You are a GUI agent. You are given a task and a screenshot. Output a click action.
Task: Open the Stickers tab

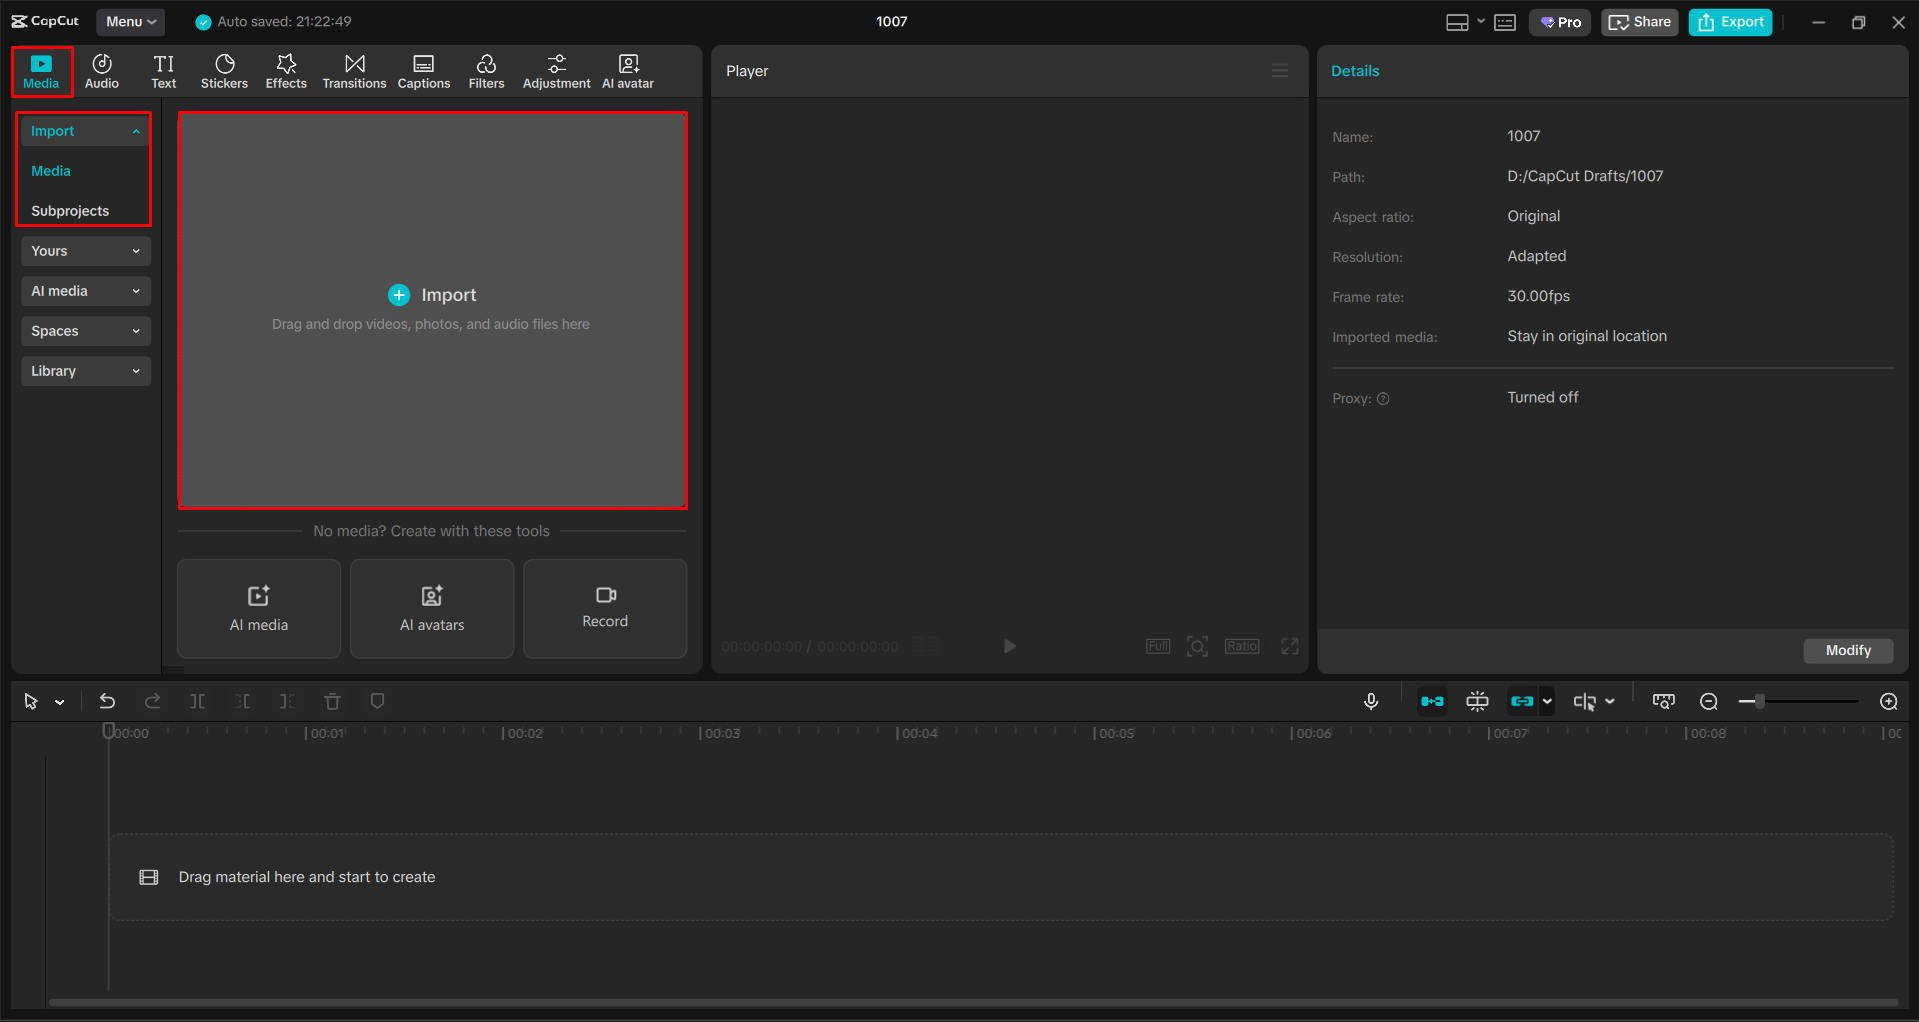[224, 72]
